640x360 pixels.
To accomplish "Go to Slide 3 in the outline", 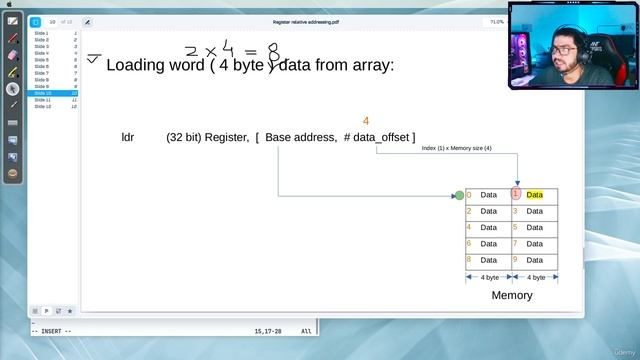I will [x=53, y=47].
